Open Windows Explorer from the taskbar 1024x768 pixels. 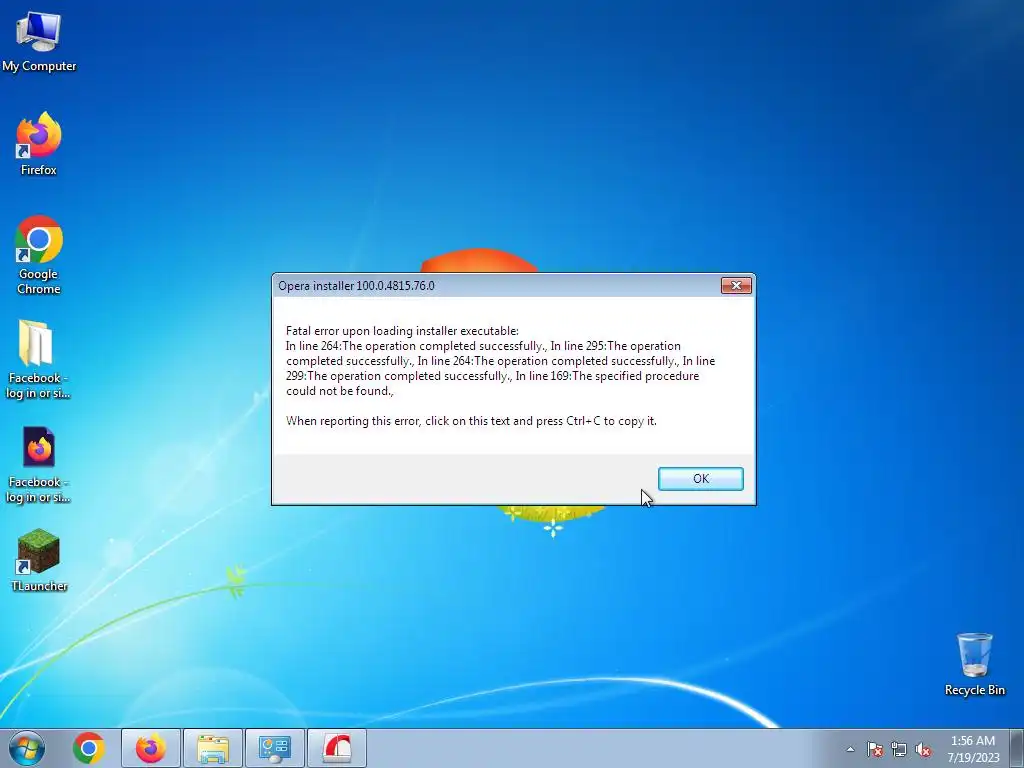pos(213,748)
